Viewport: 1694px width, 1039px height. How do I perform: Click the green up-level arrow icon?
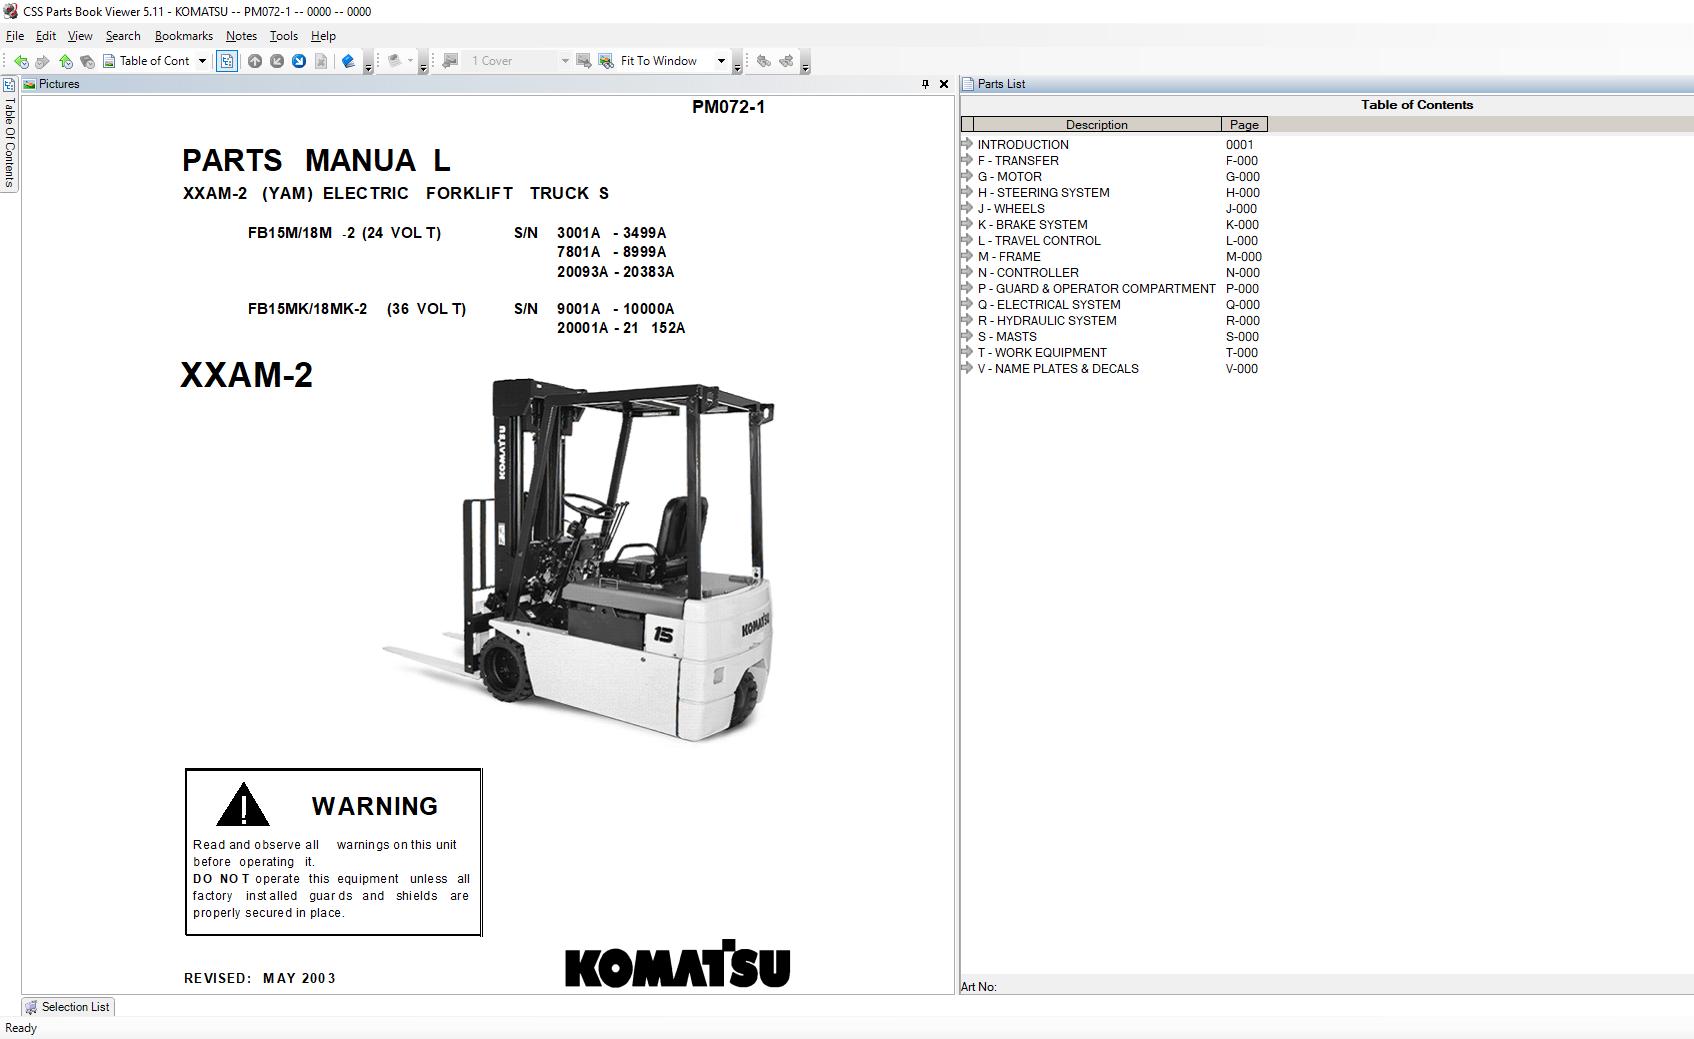point(65,61)
